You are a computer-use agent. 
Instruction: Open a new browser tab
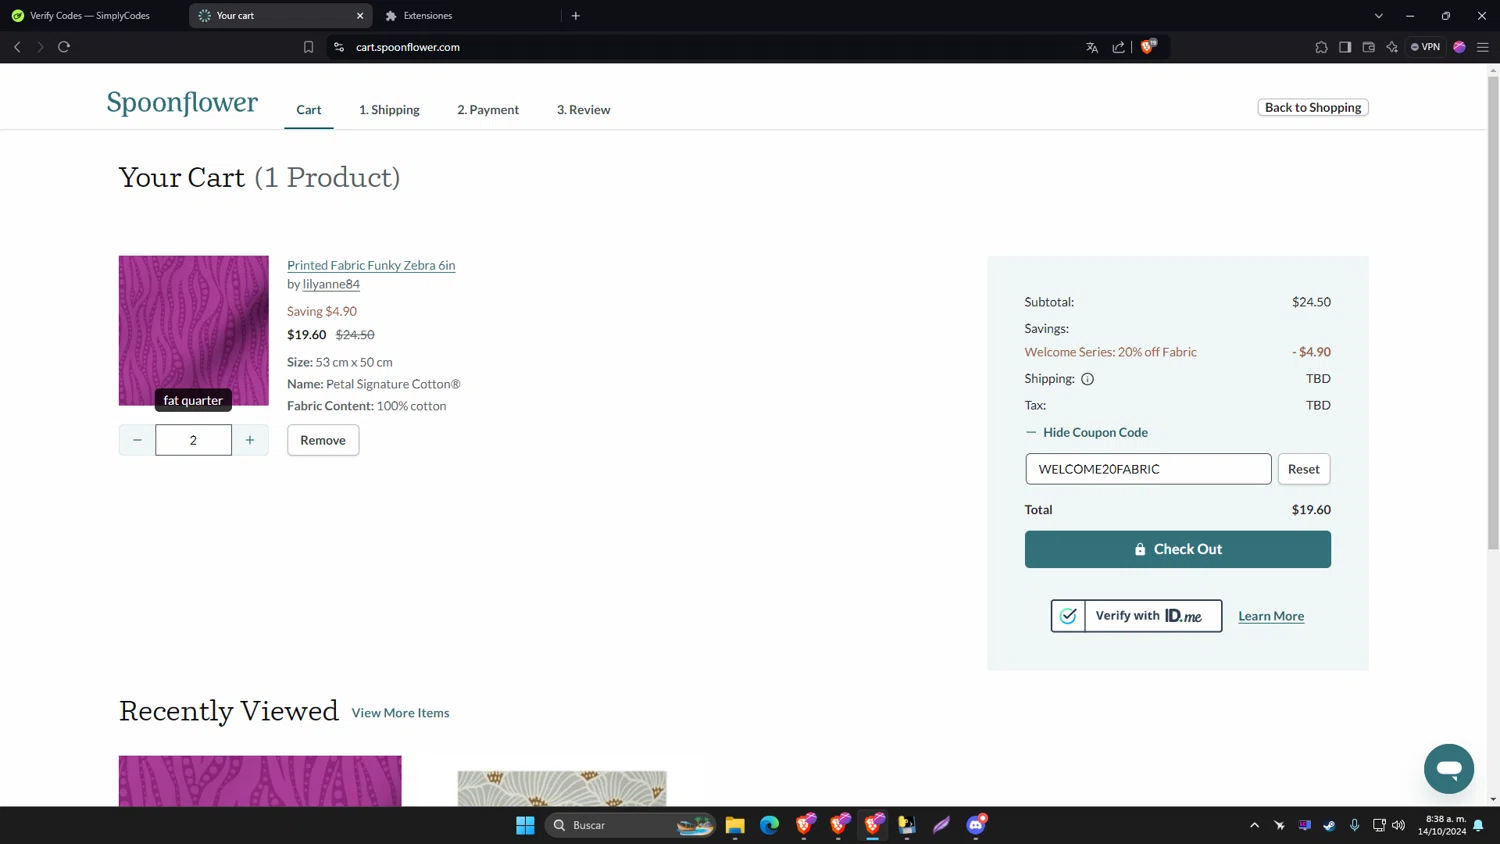576,16
